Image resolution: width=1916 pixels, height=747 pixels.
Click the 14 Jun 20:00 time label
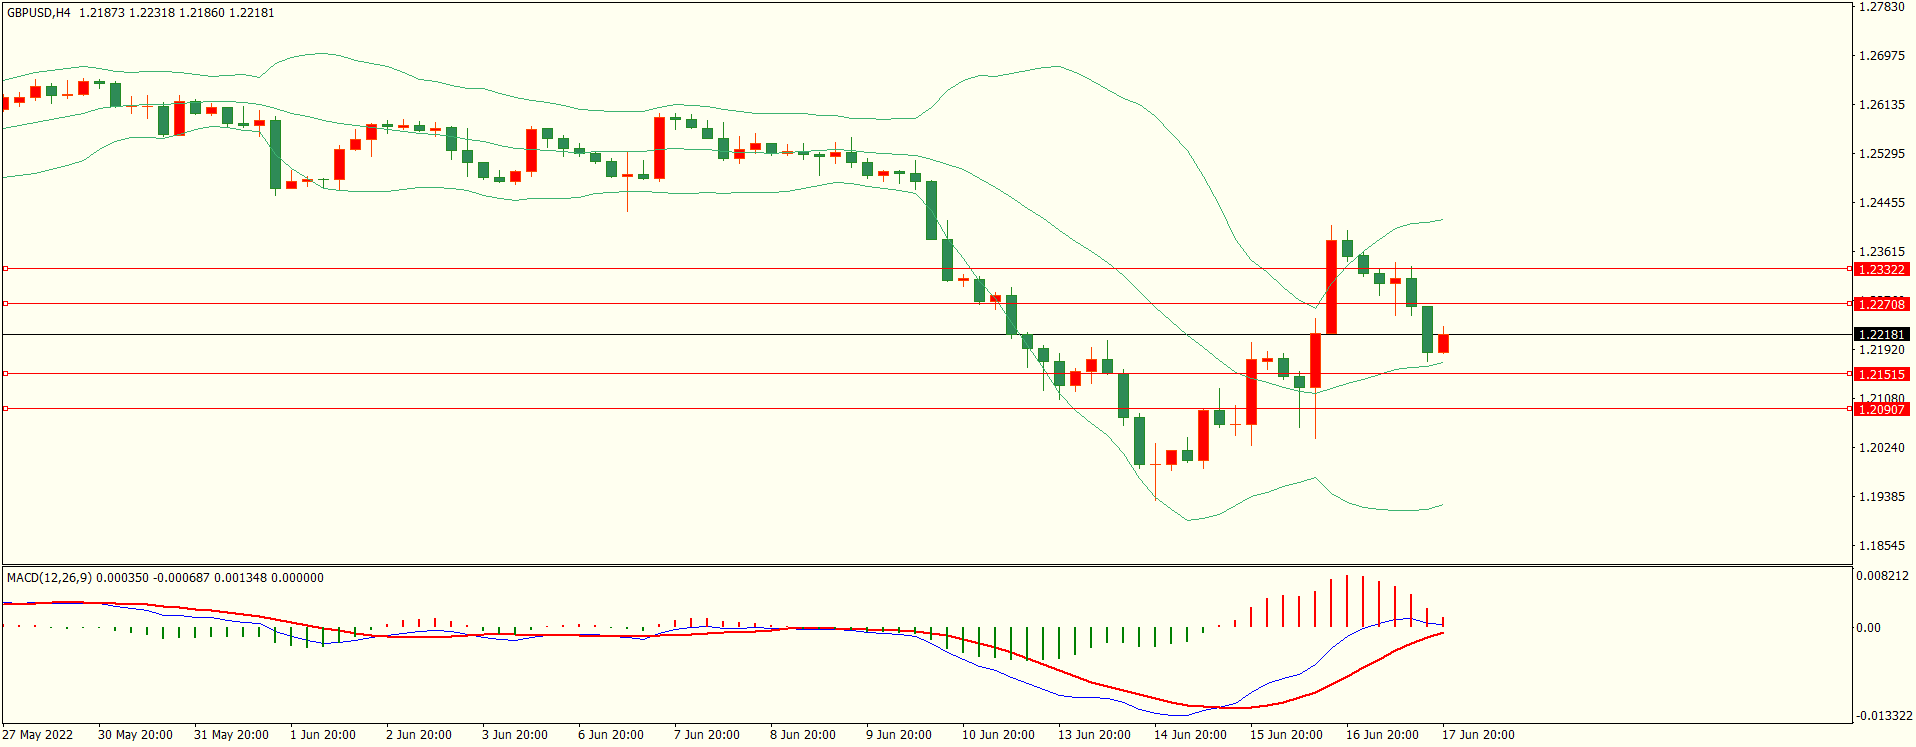1190,735
